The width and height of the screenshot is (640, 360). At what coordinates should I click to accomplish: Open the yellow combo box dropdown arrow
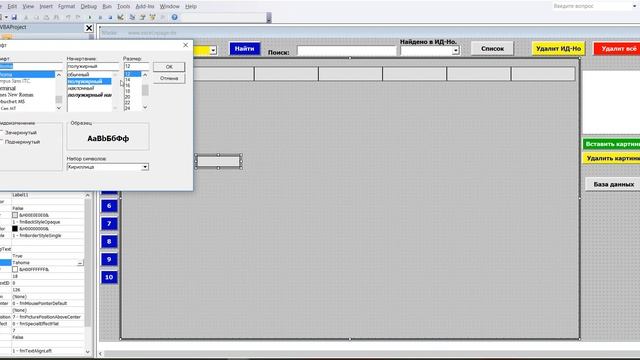click(213, 50)
